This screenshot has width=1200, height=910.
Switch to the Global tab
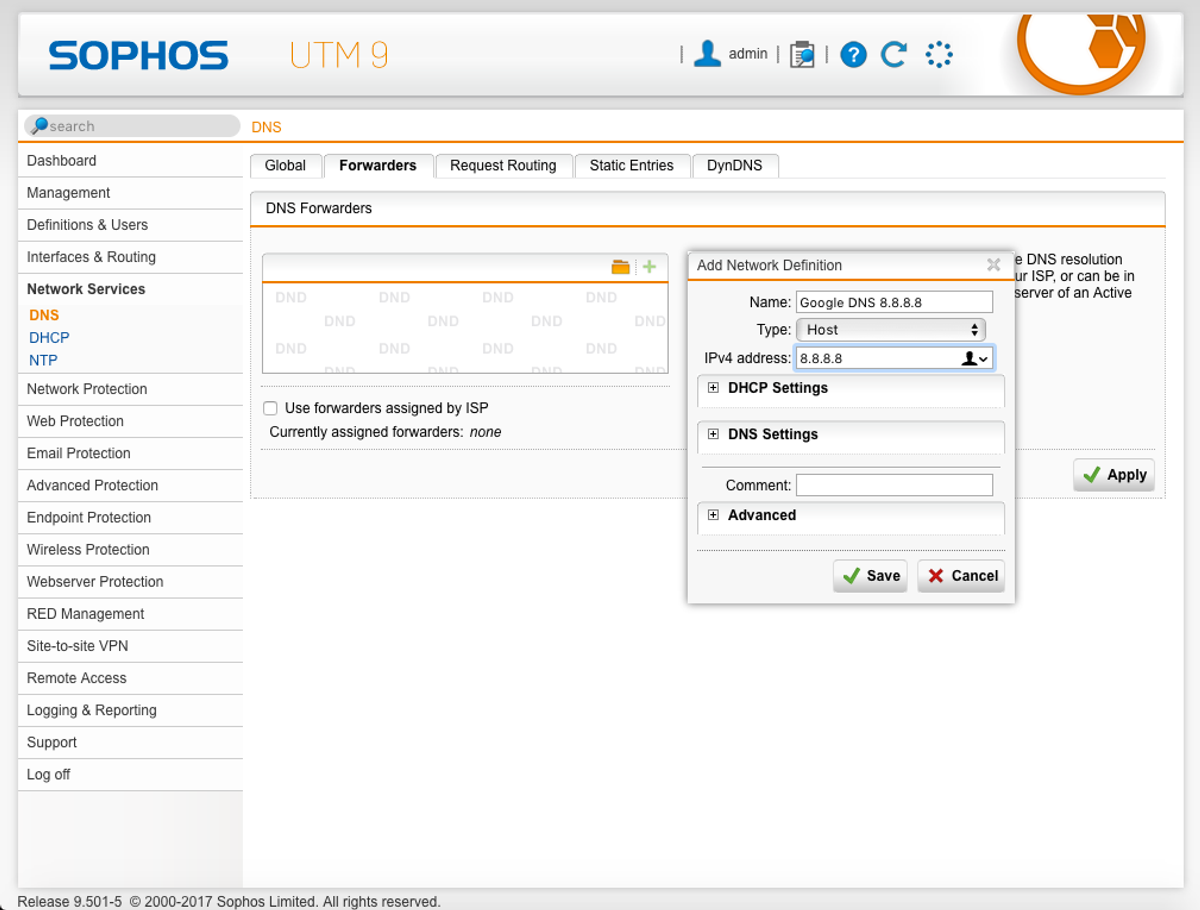pos(286,166)
